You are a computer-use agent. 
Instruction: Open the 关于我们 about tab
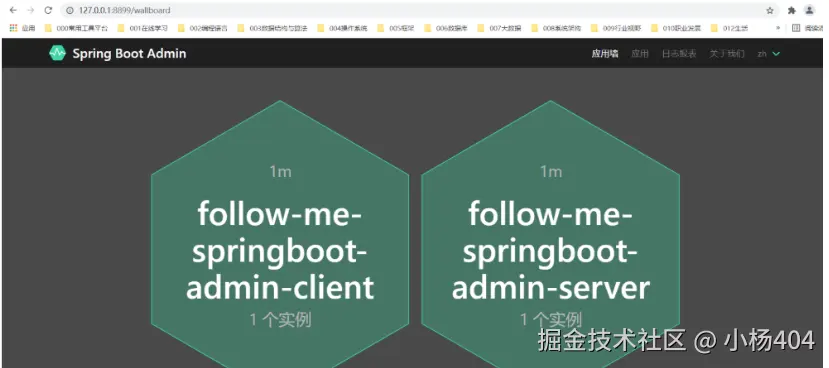726,53
